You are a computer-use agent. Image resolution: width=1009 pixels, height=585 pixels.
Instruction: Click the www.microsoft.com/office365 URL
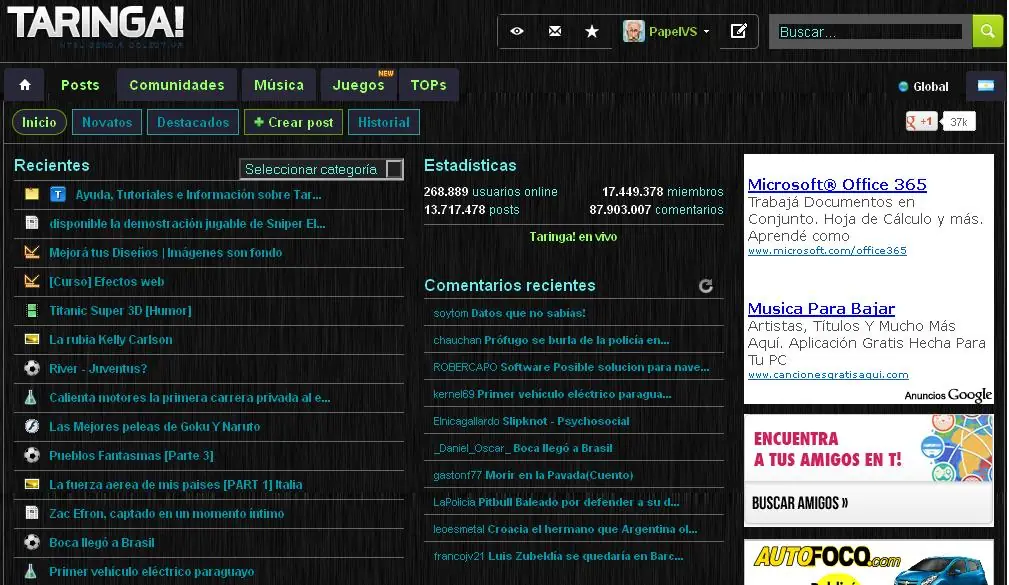coord(827,250)
